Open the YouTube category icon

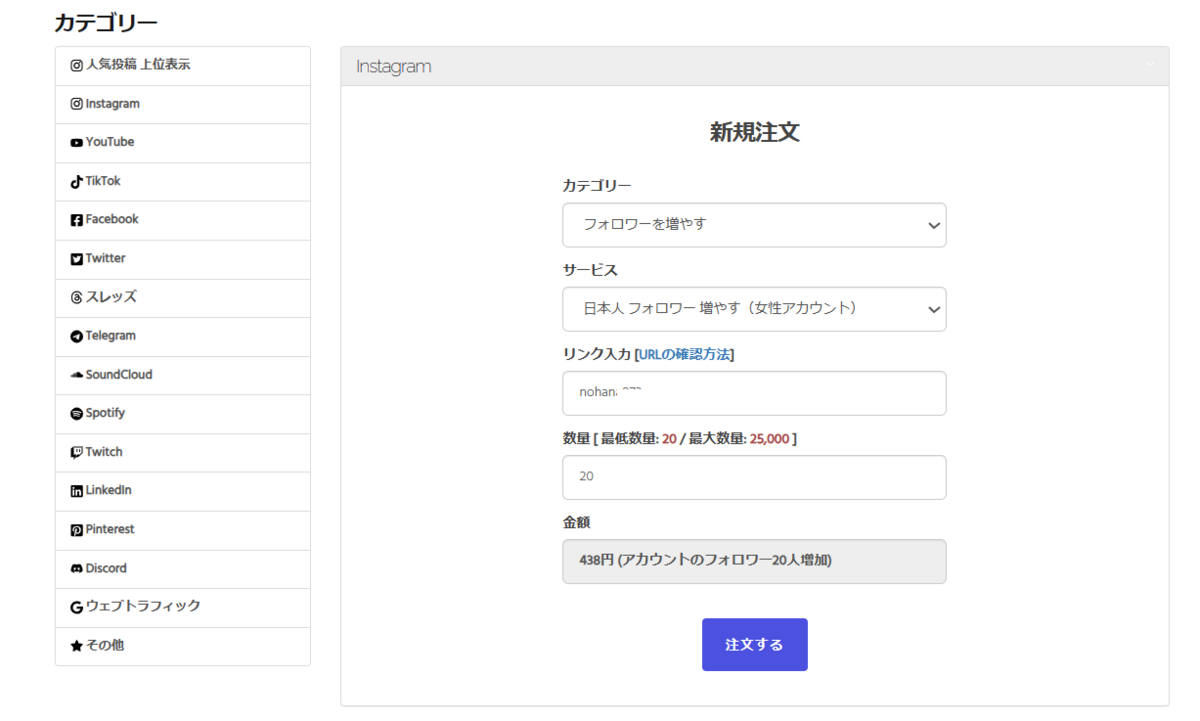[x=77, y=143]
